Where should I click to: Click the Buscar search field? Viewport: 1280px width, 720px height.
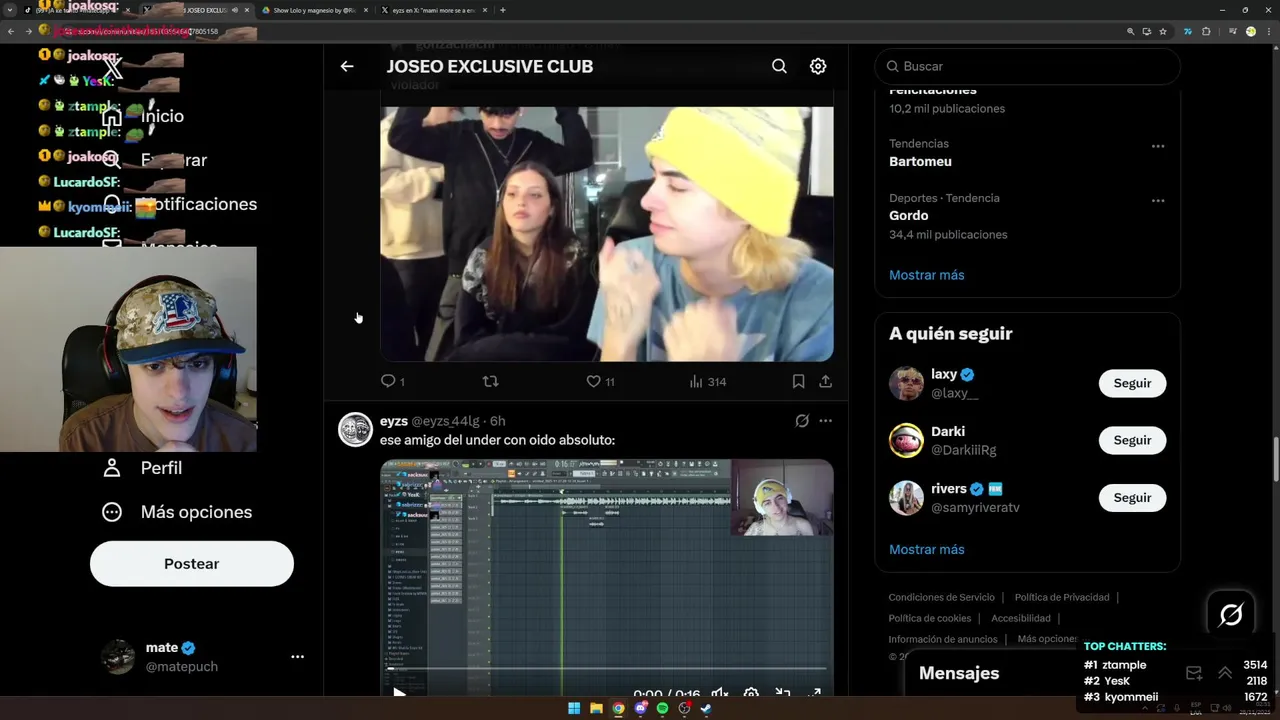[x=1027, y=66]
